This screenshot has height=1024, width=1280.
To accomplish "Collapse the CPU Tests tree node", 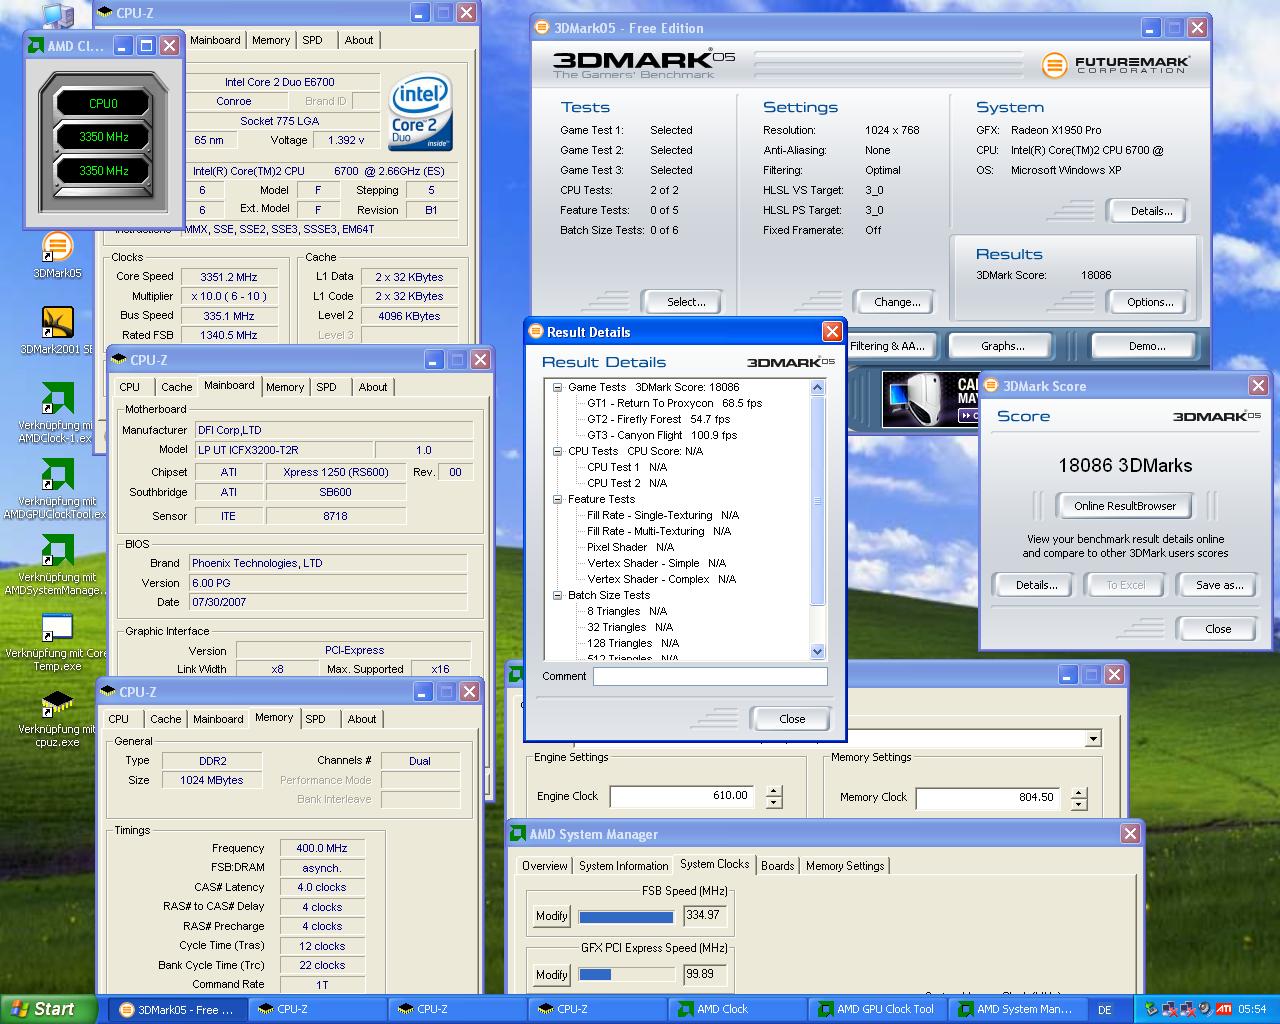I will 558,451.
